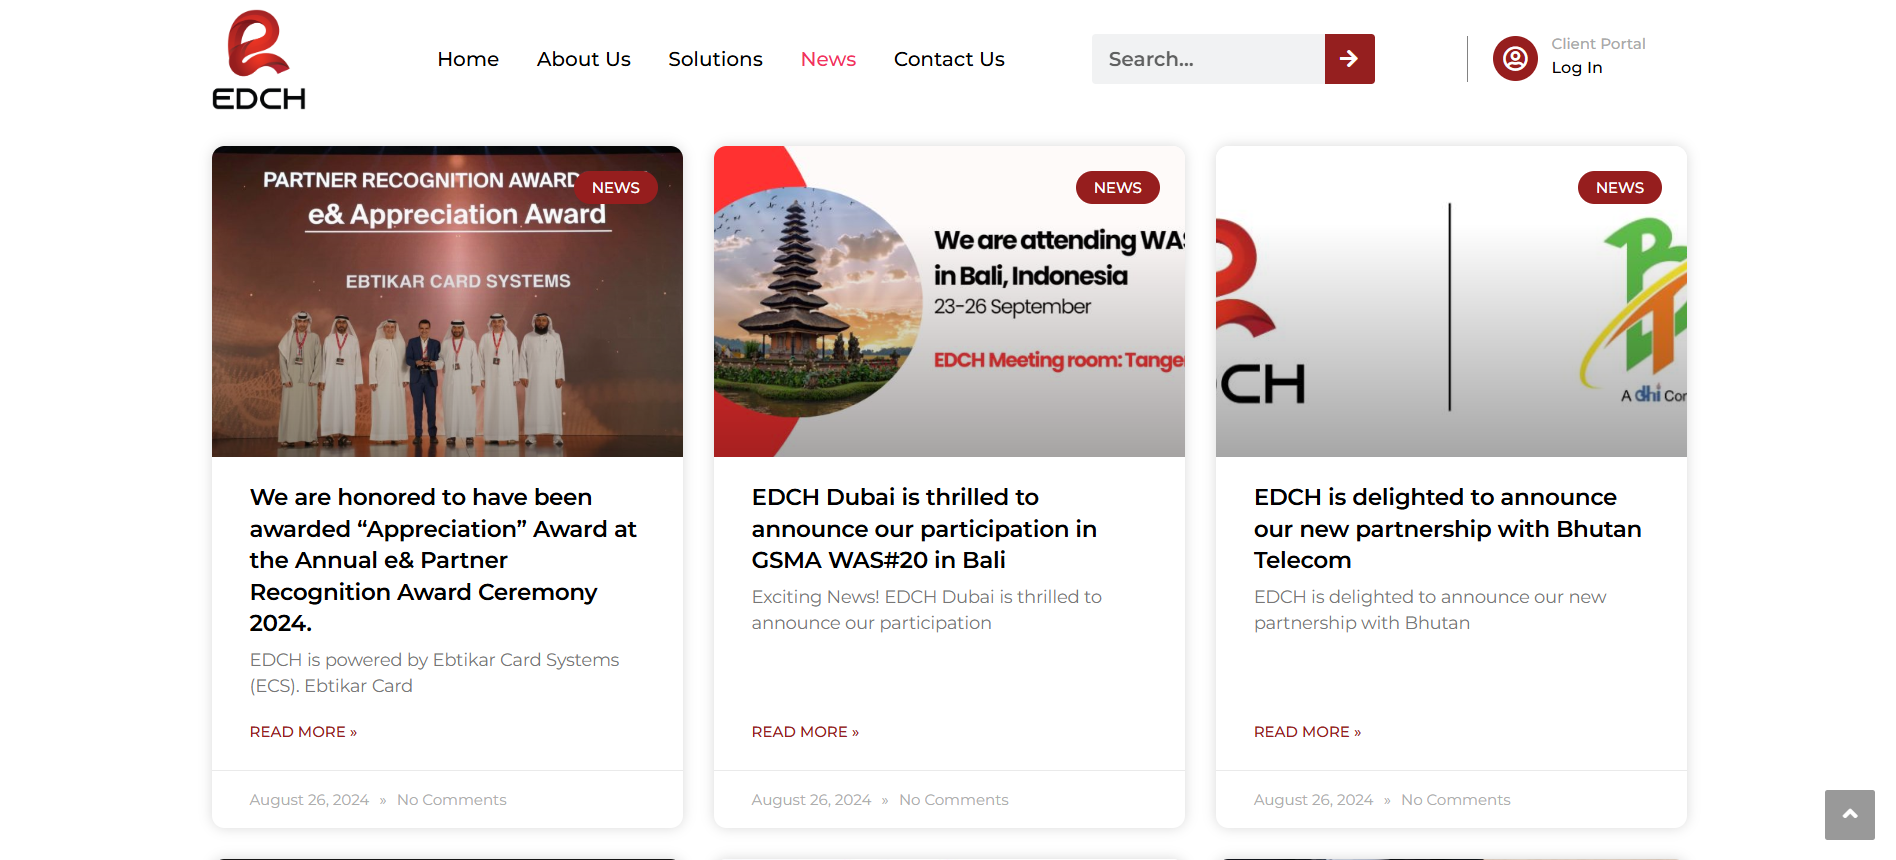Open the 'Appreciation Award' article headline
Screen dimensions: 1896x860
443,560
